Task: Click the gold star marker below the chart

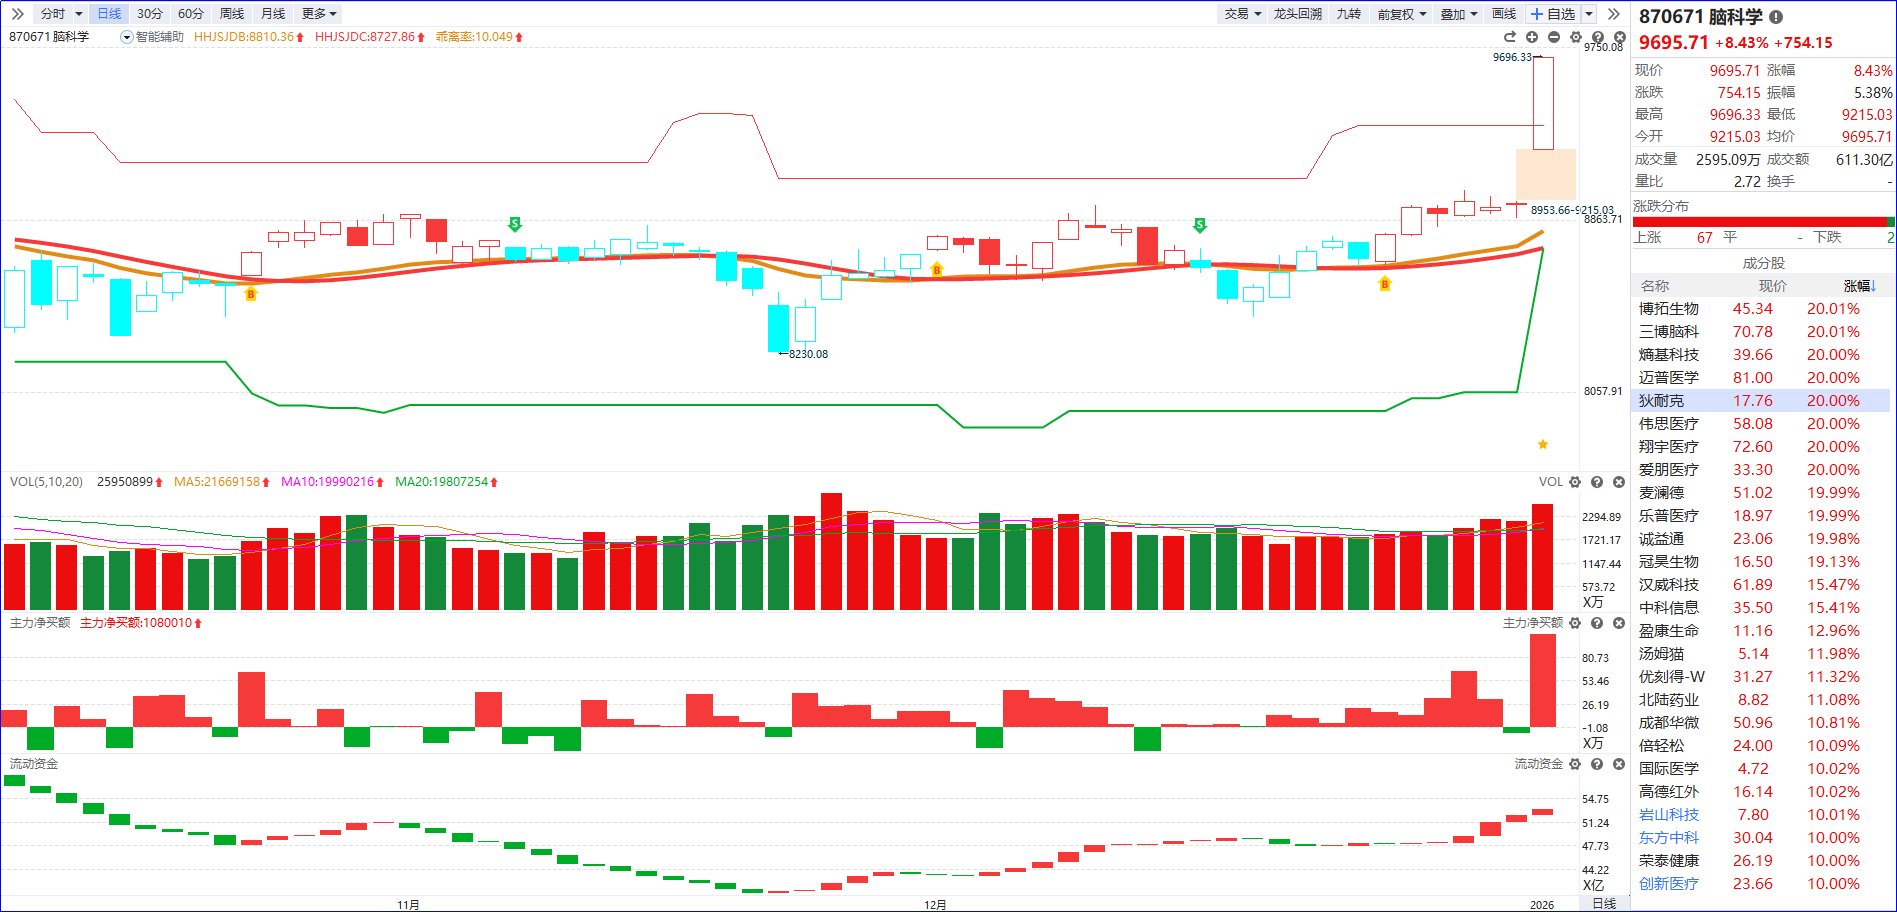Action: click(x=1543, y=444)
